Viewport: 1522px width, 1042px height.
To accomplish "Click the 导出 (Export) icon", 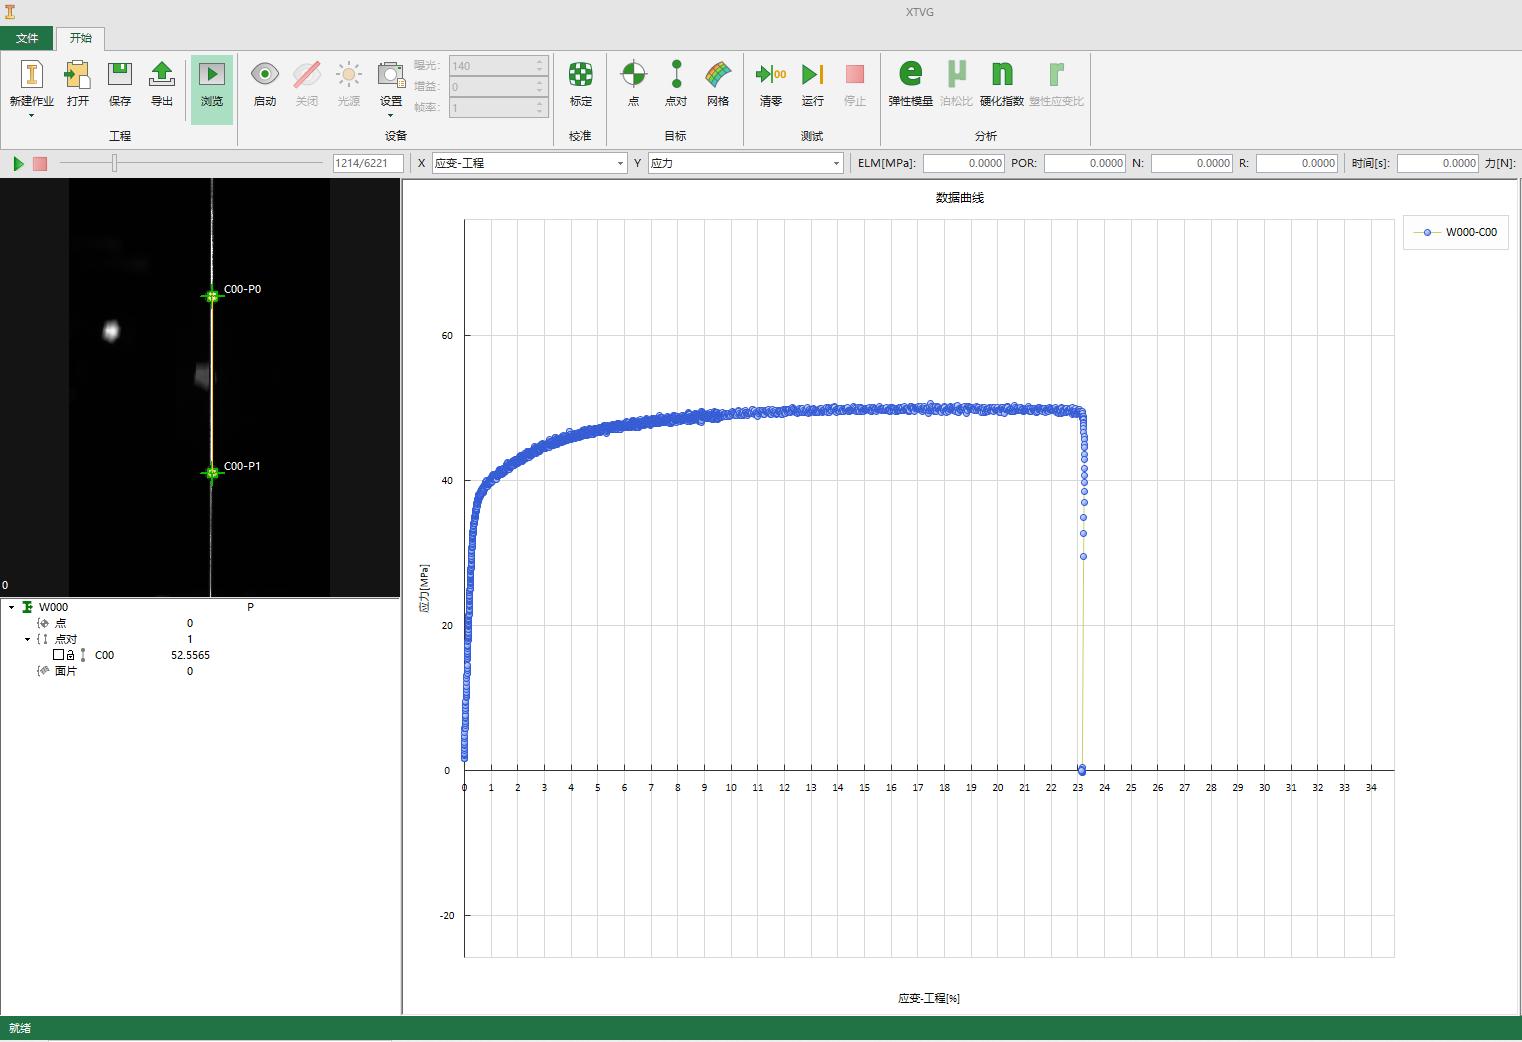I will (x=162, y=75).
